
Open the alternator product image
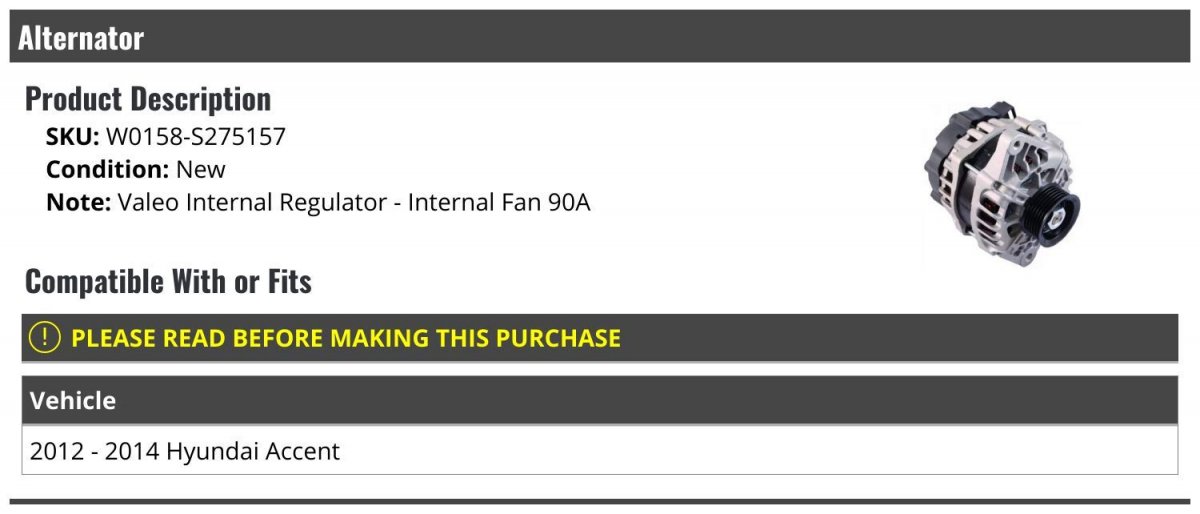pyautogui.click(x=1000, y=187)
